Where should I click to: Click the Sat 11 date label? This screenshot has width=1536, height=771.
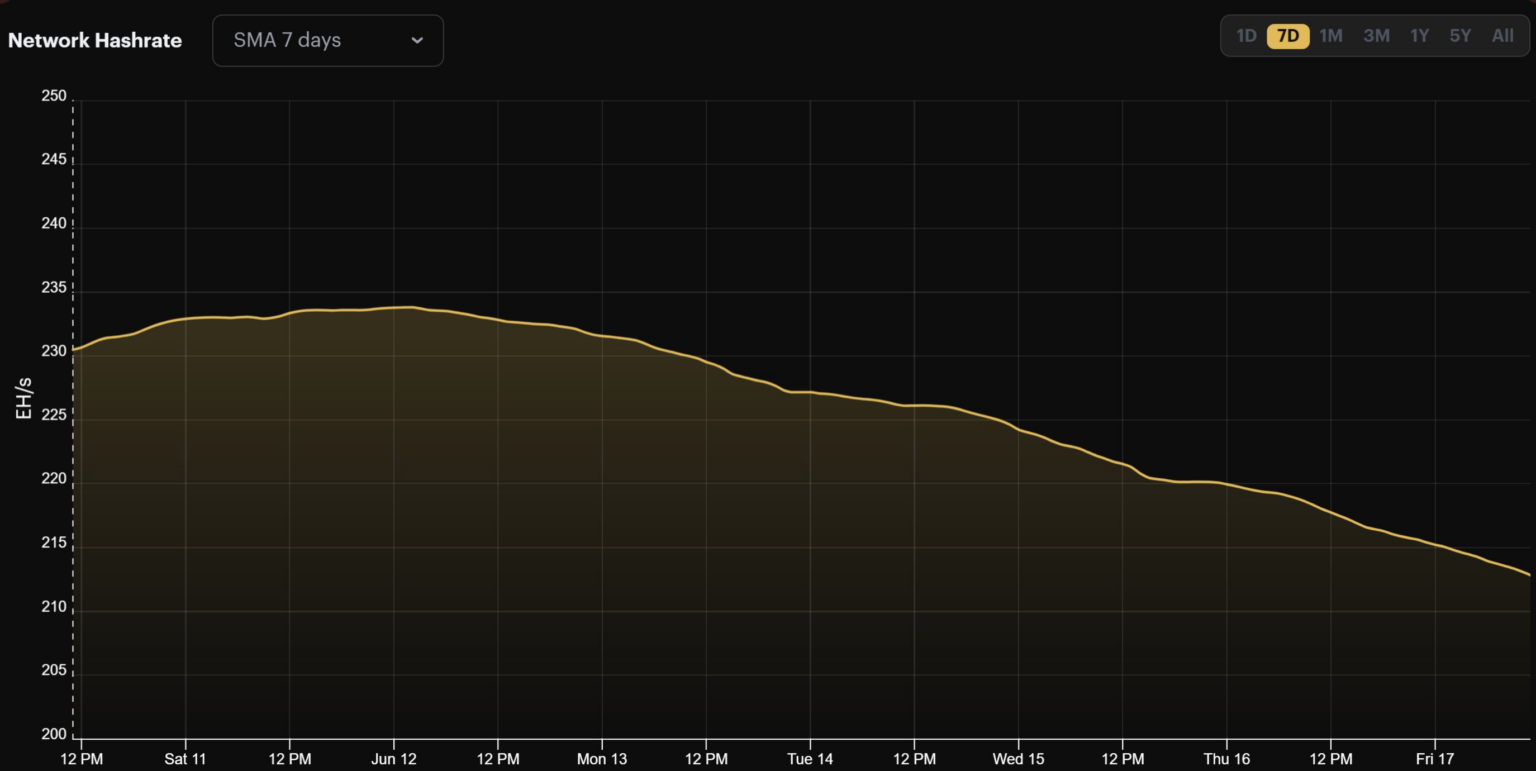click(185, 759)
